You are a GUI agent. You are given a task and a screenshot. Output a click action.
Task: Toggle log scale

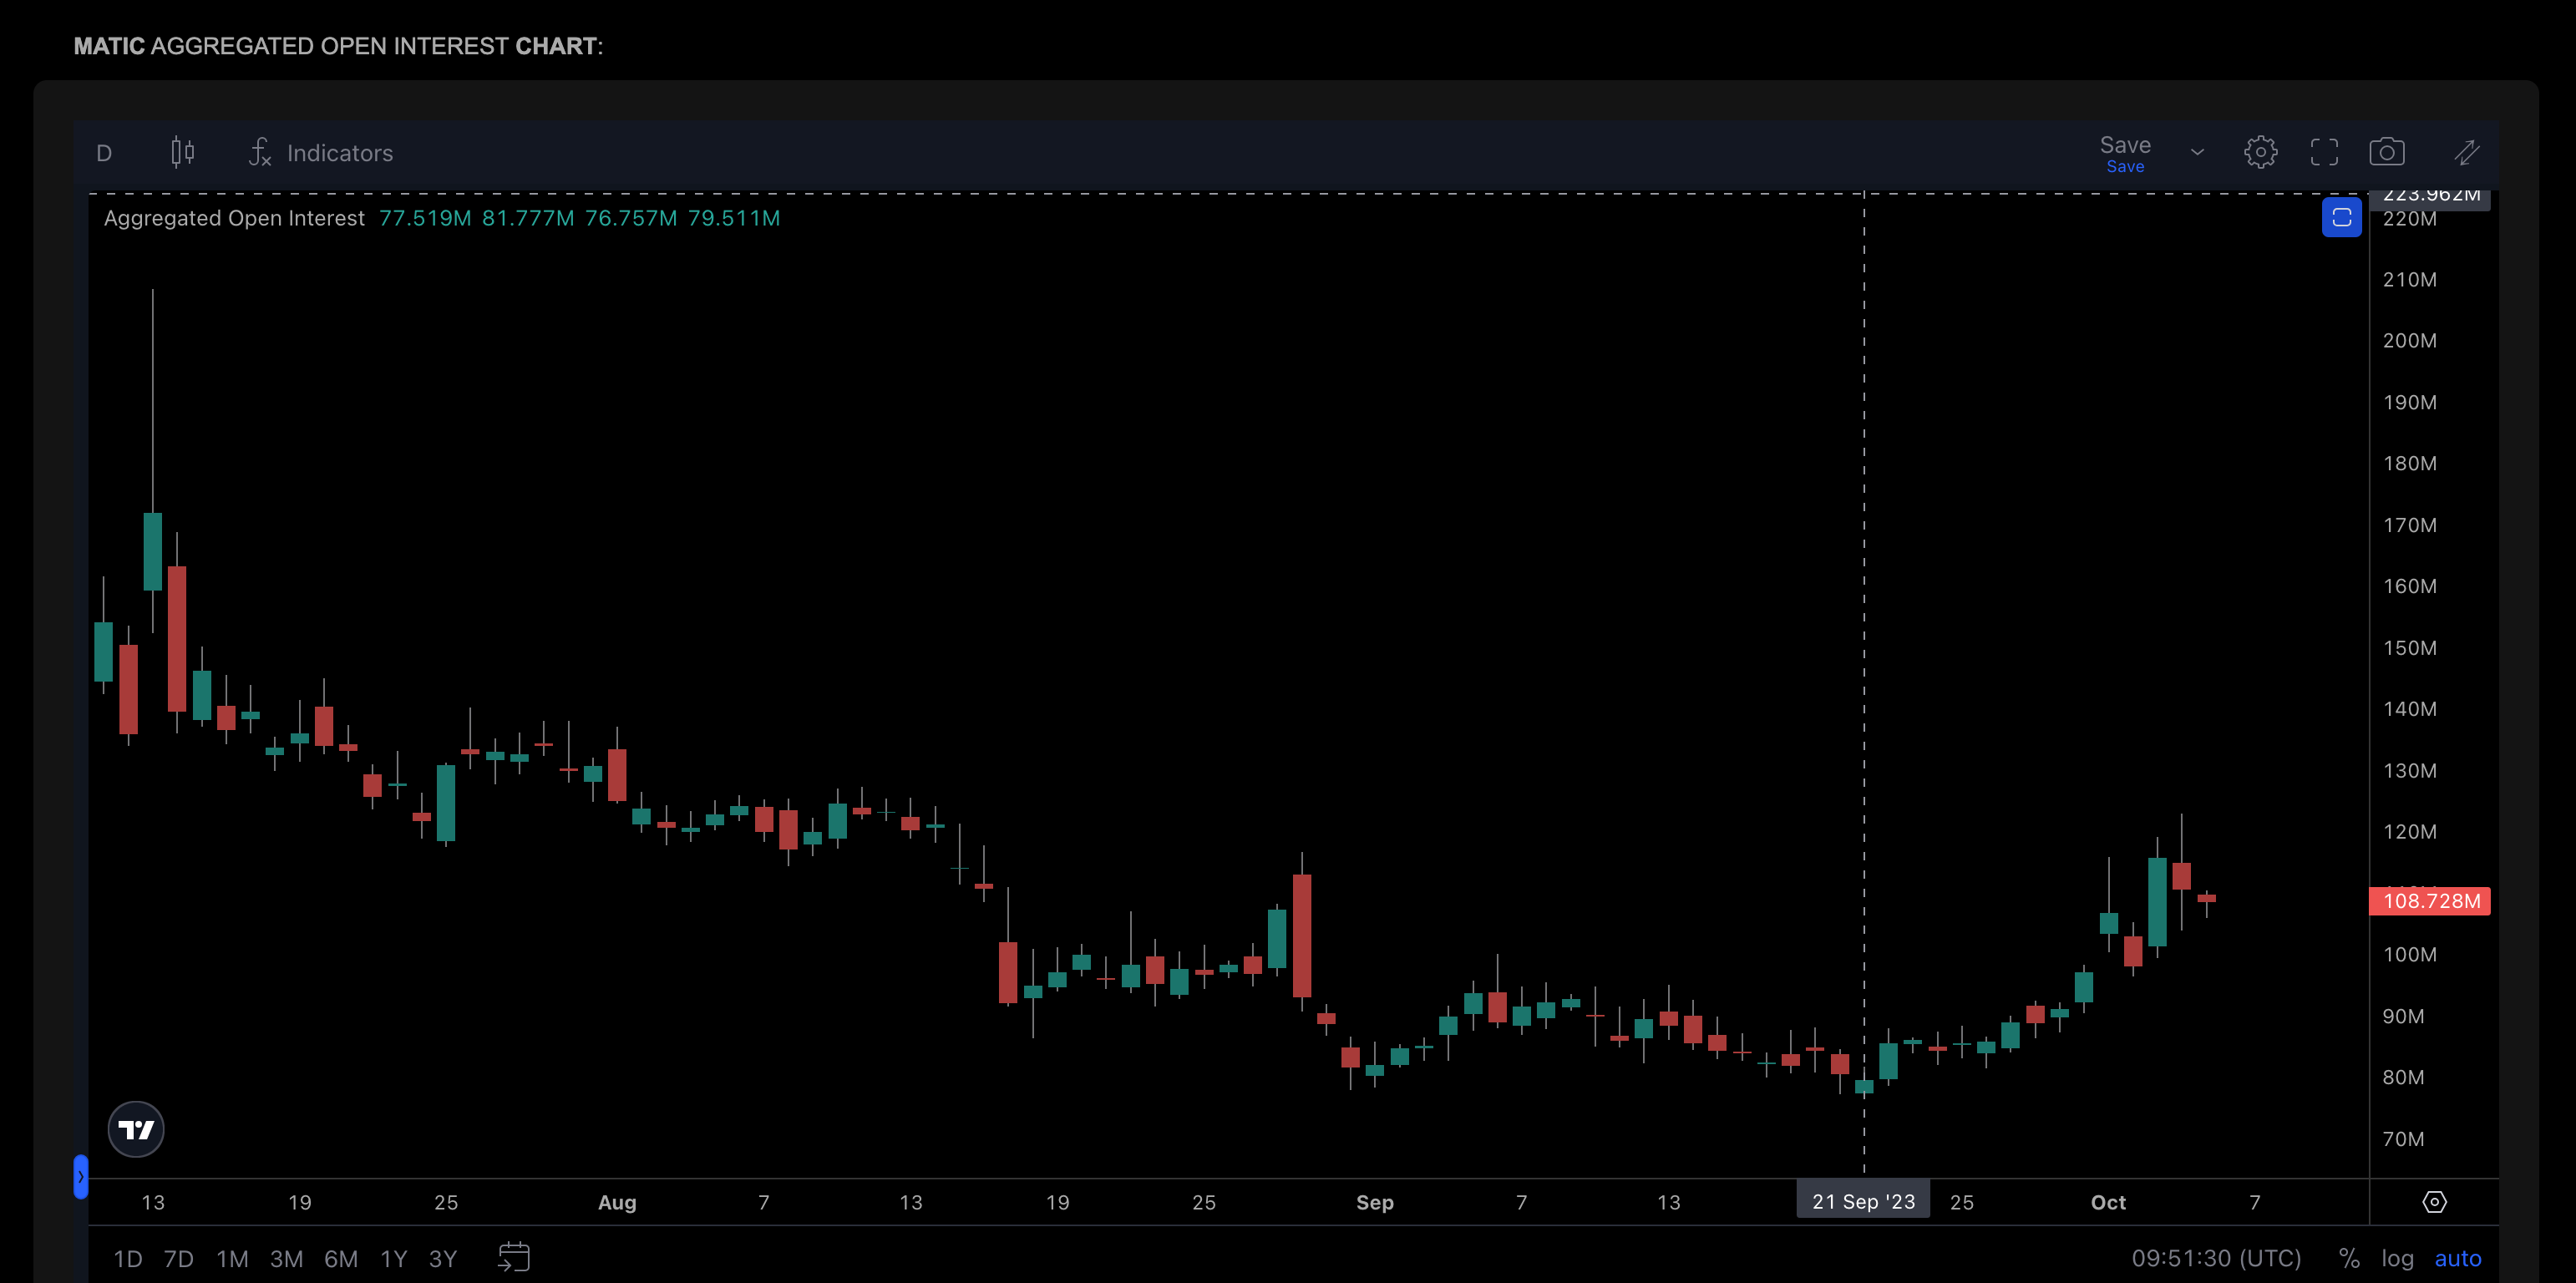pos(2397,1258)
